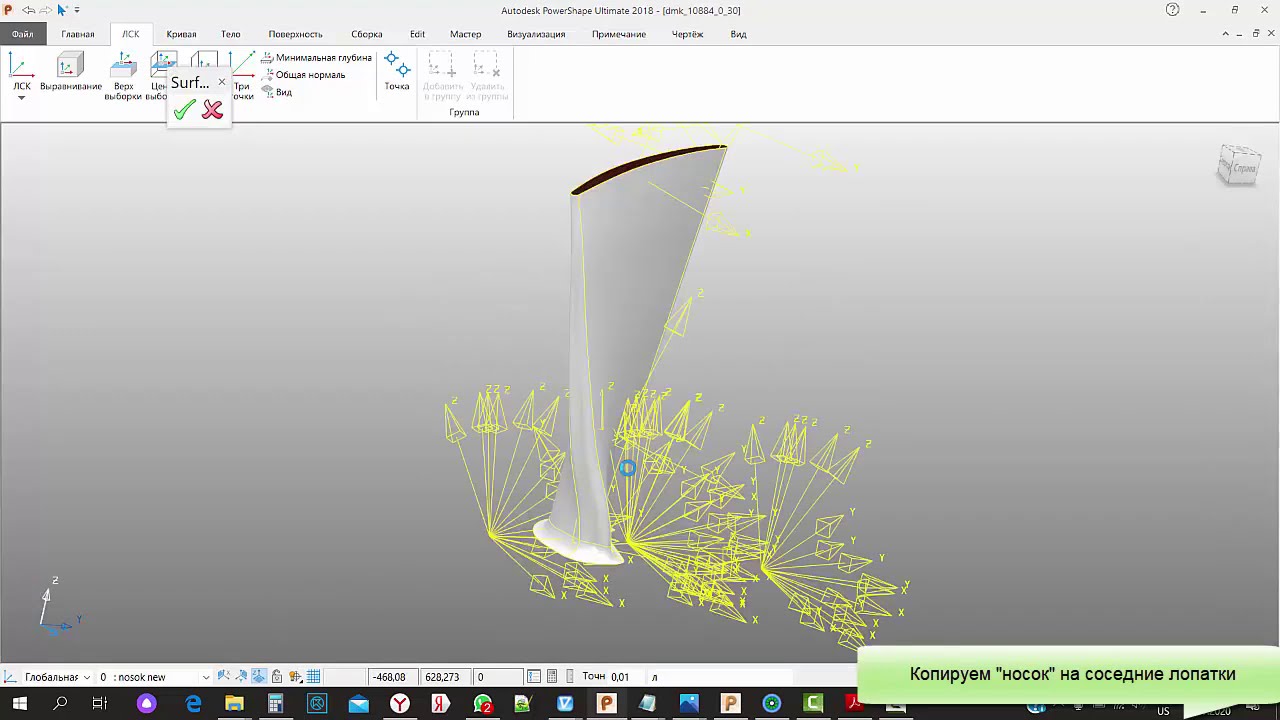Switch to the Сборка tab
Screen dimensions: 1280x720
(x=367, y=34)
